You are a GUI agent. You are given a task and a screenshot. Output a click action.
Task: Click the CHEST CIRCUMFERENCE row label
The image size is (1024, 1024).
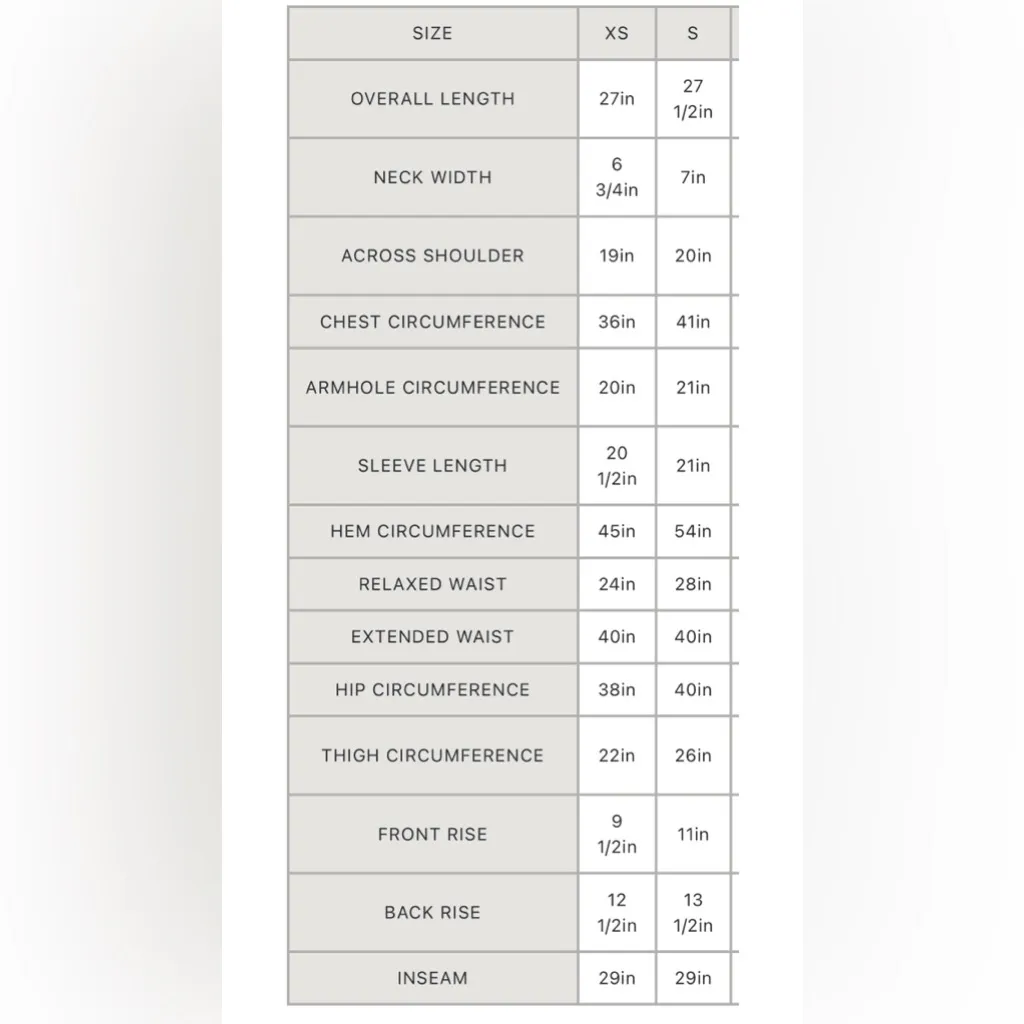point(432,322)
